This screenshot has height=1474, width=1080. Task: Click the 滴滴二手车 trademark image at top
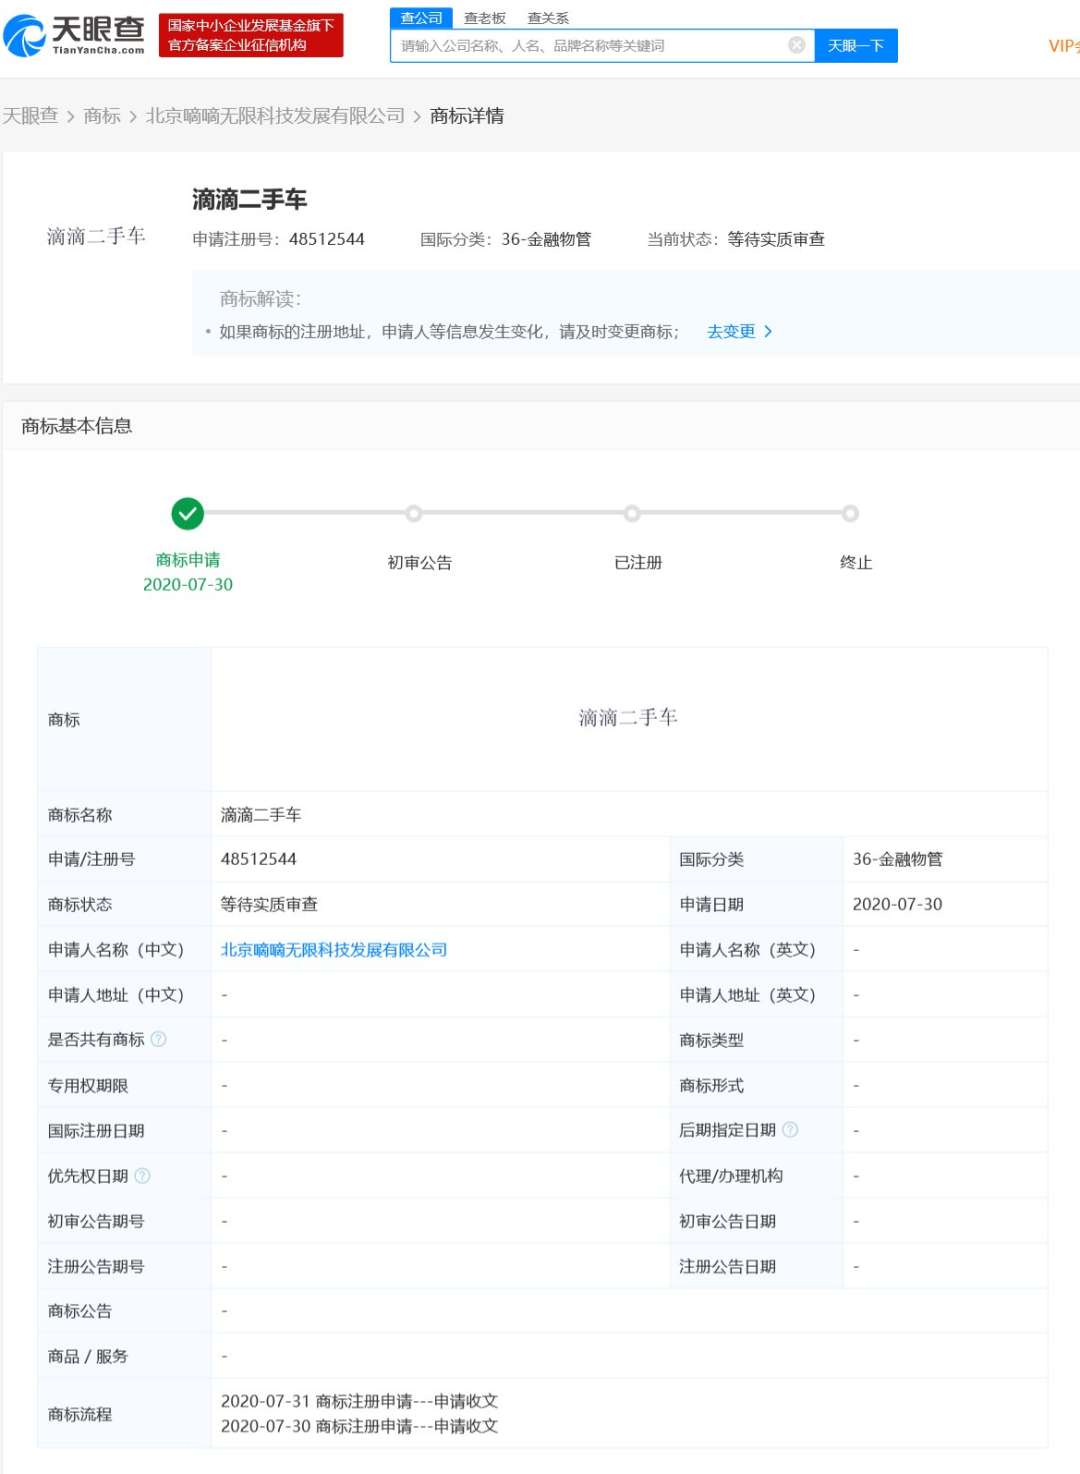pyautogui.click(x=96, y=237)
